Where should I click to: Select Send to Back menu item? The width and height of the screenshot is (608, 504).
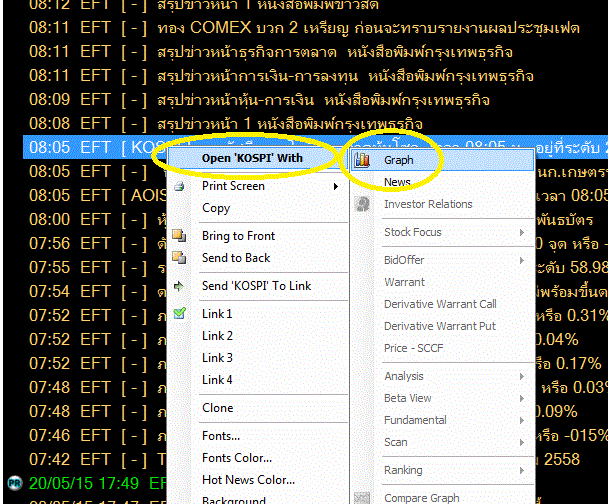coord(236,258)
